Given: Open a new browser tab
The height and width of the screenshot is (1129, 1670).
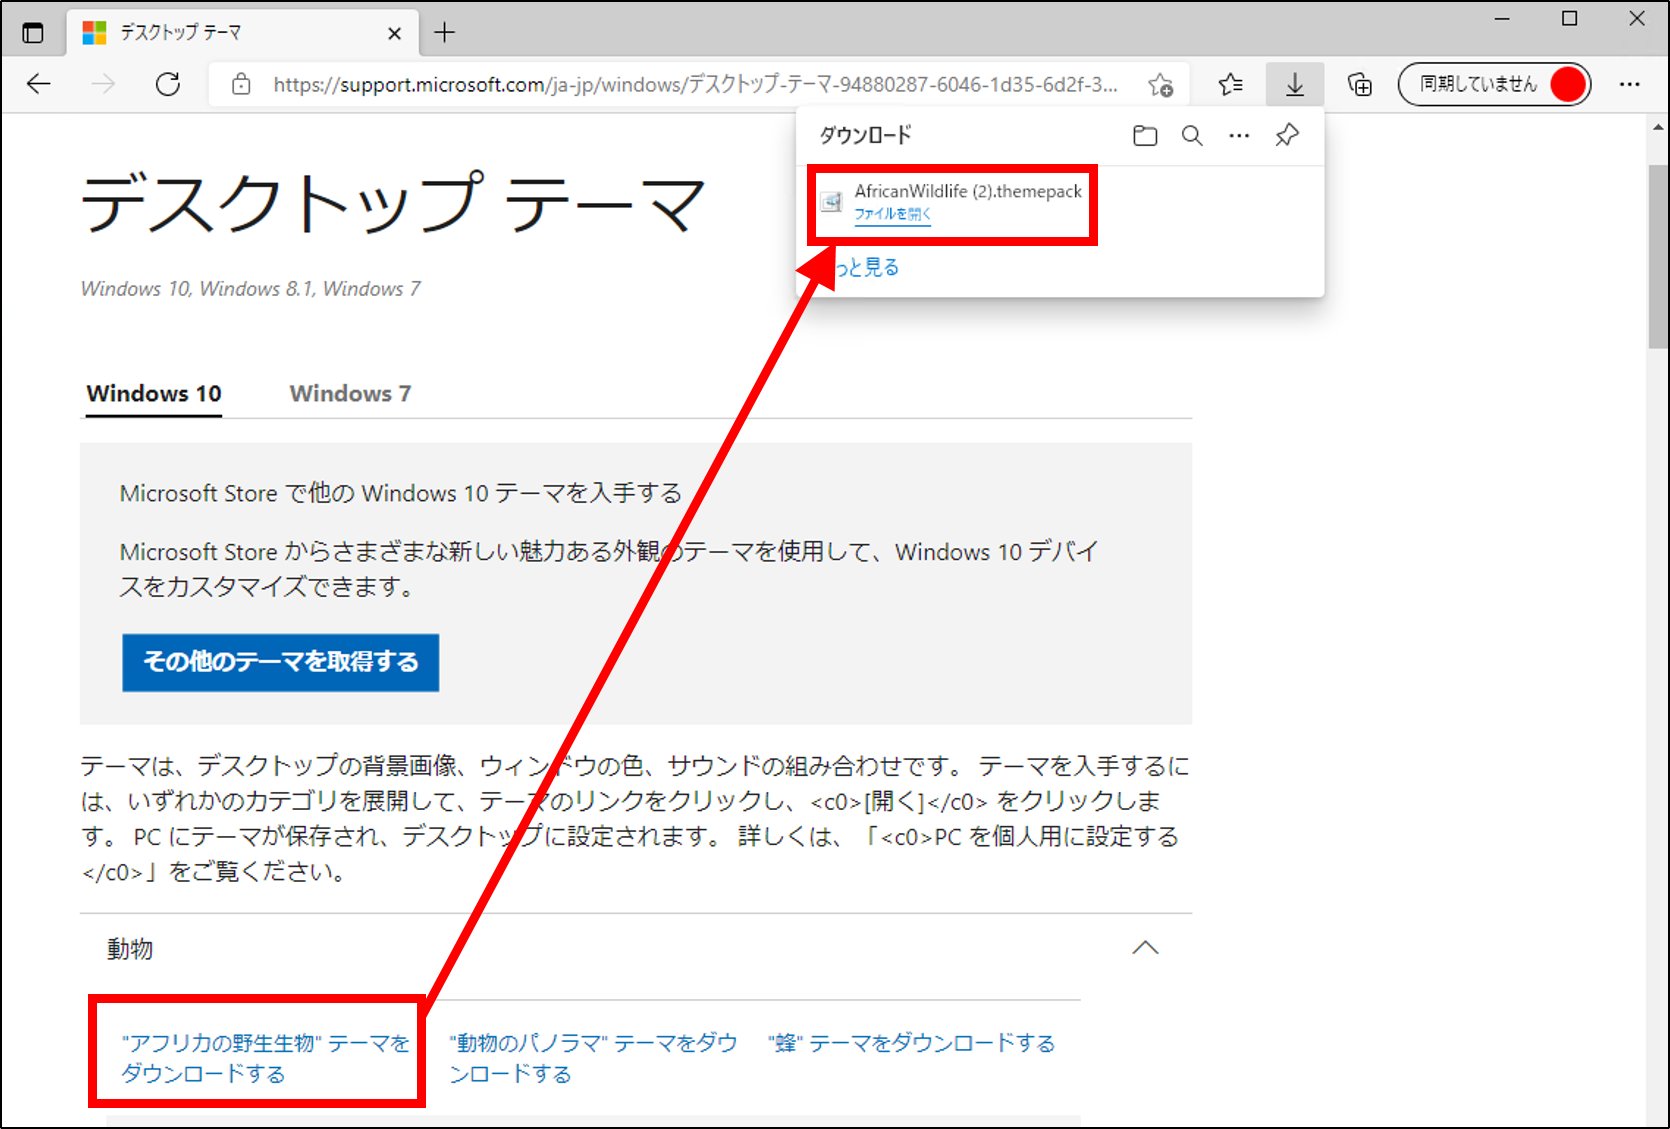Looking at the screenshot, I should coord(445,33).
